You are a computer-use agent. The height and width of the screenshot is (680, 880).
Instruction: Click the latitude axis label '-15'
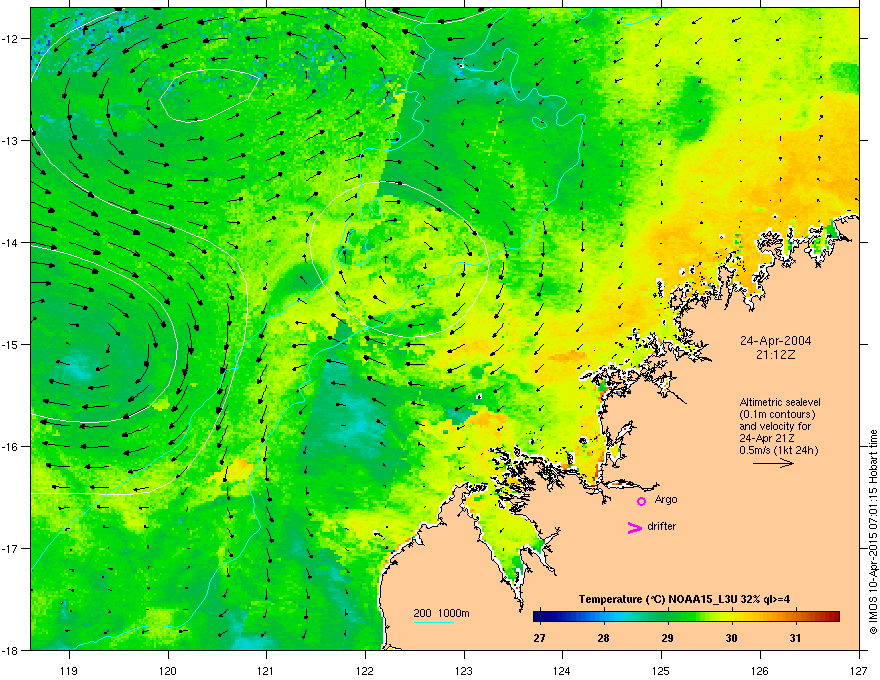click(x=11, y=344)
